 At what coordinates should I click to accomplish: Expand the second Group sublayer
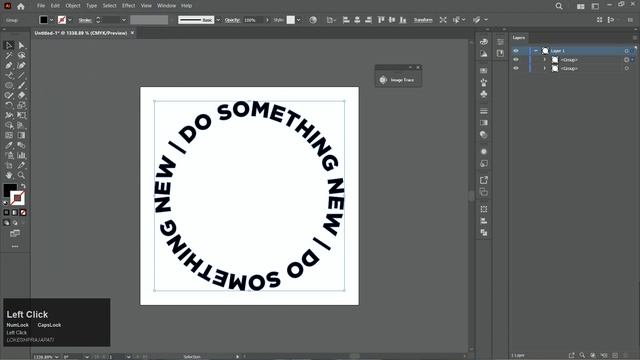tap(544, 69)
